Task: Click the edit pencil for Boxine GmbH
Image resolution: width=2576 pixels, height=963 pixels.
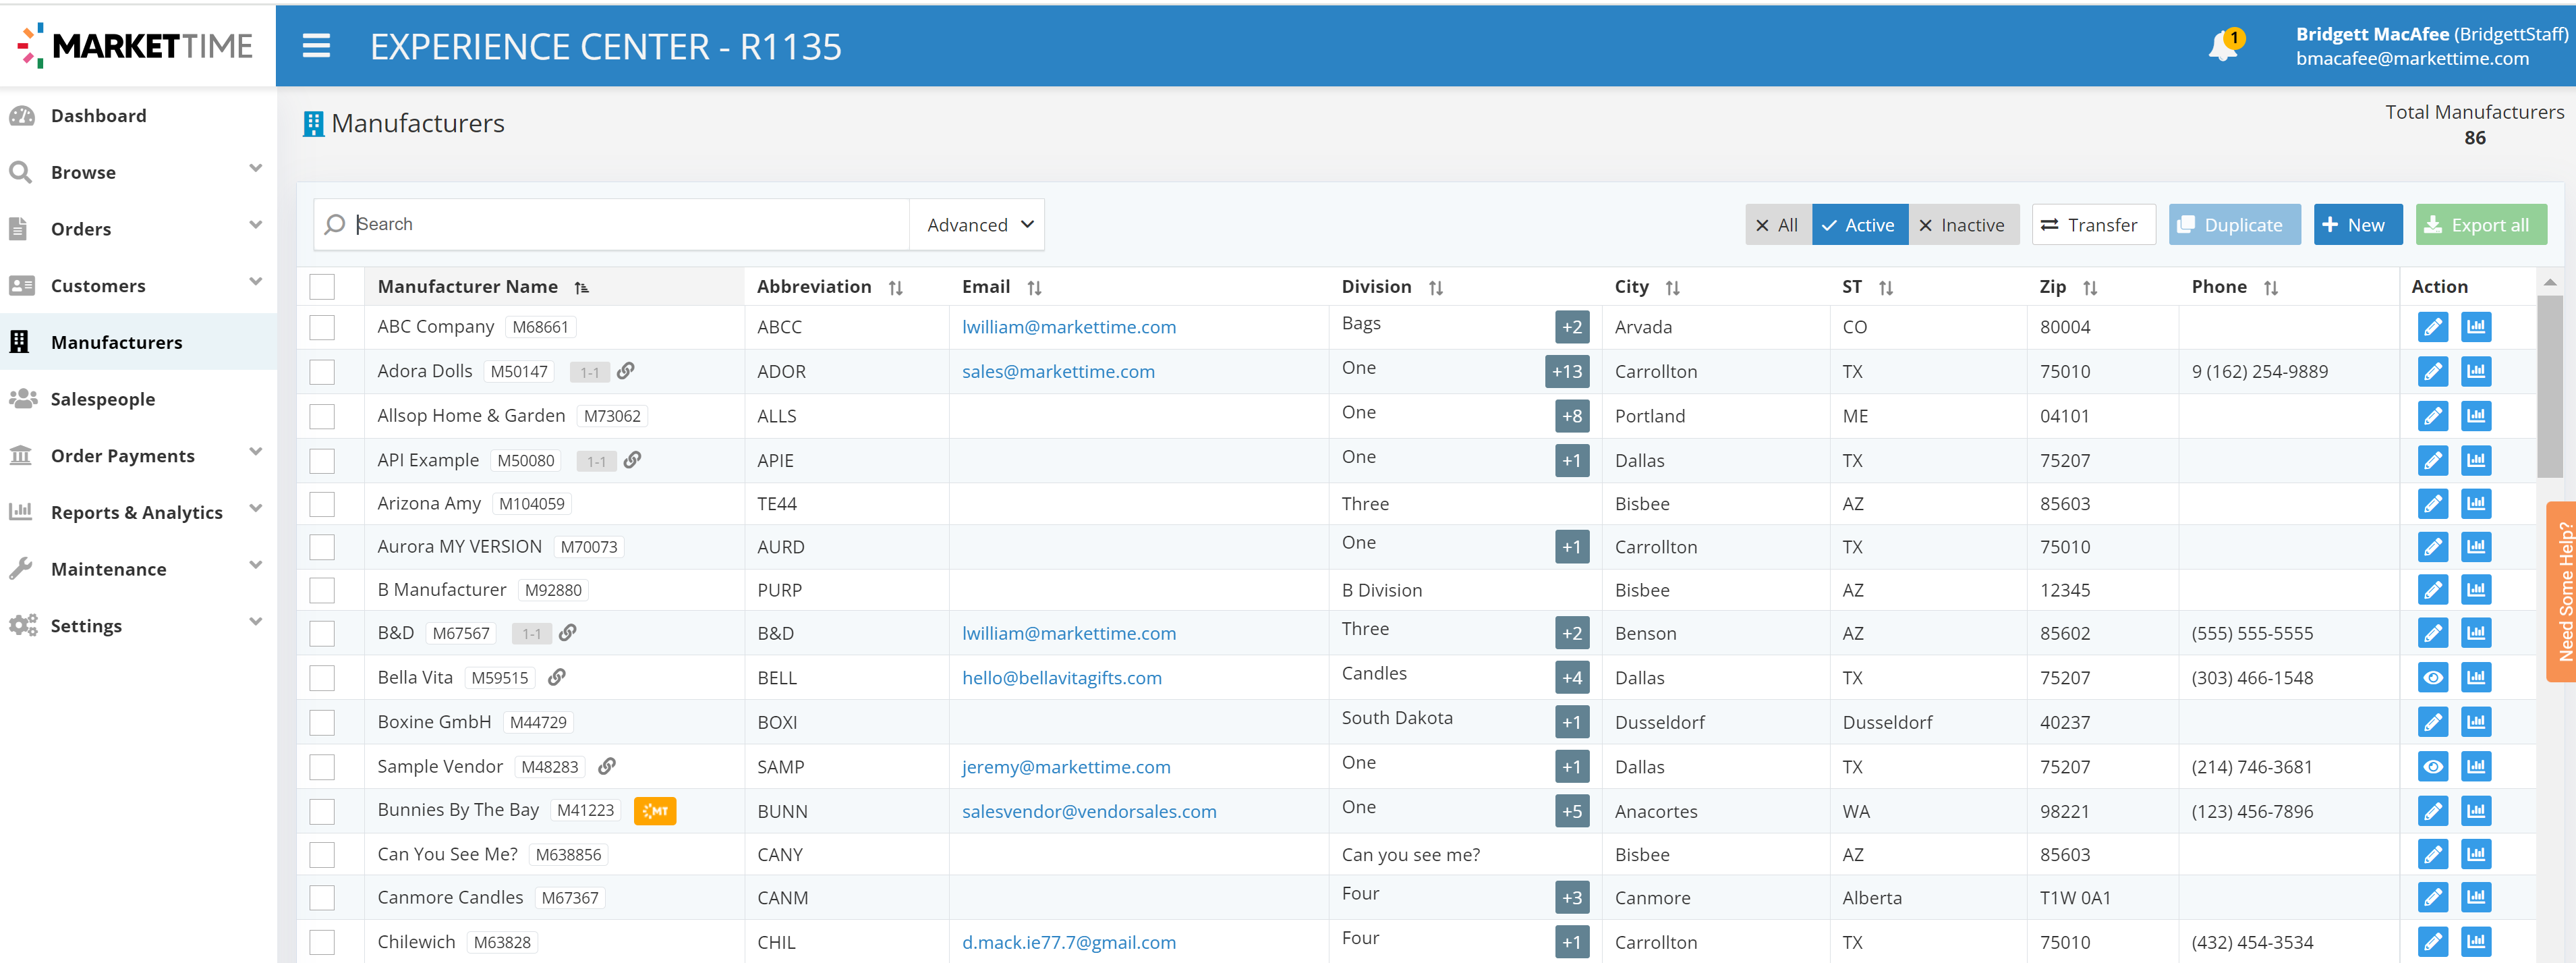Action: (2432, 722)
